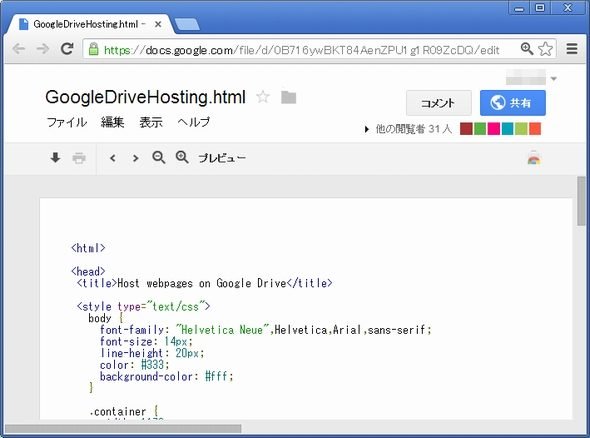Screen dimensions: 590x438
Task: Click the orange viewer swatch
Action: 535,129
